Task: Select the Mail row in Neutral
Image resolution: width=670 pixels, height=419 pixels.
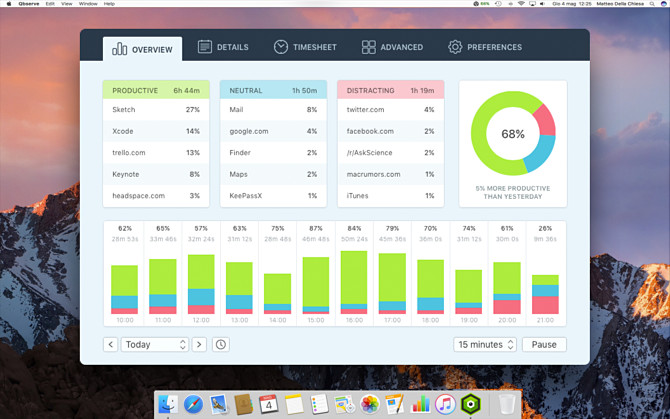Action: click(273, 110)
